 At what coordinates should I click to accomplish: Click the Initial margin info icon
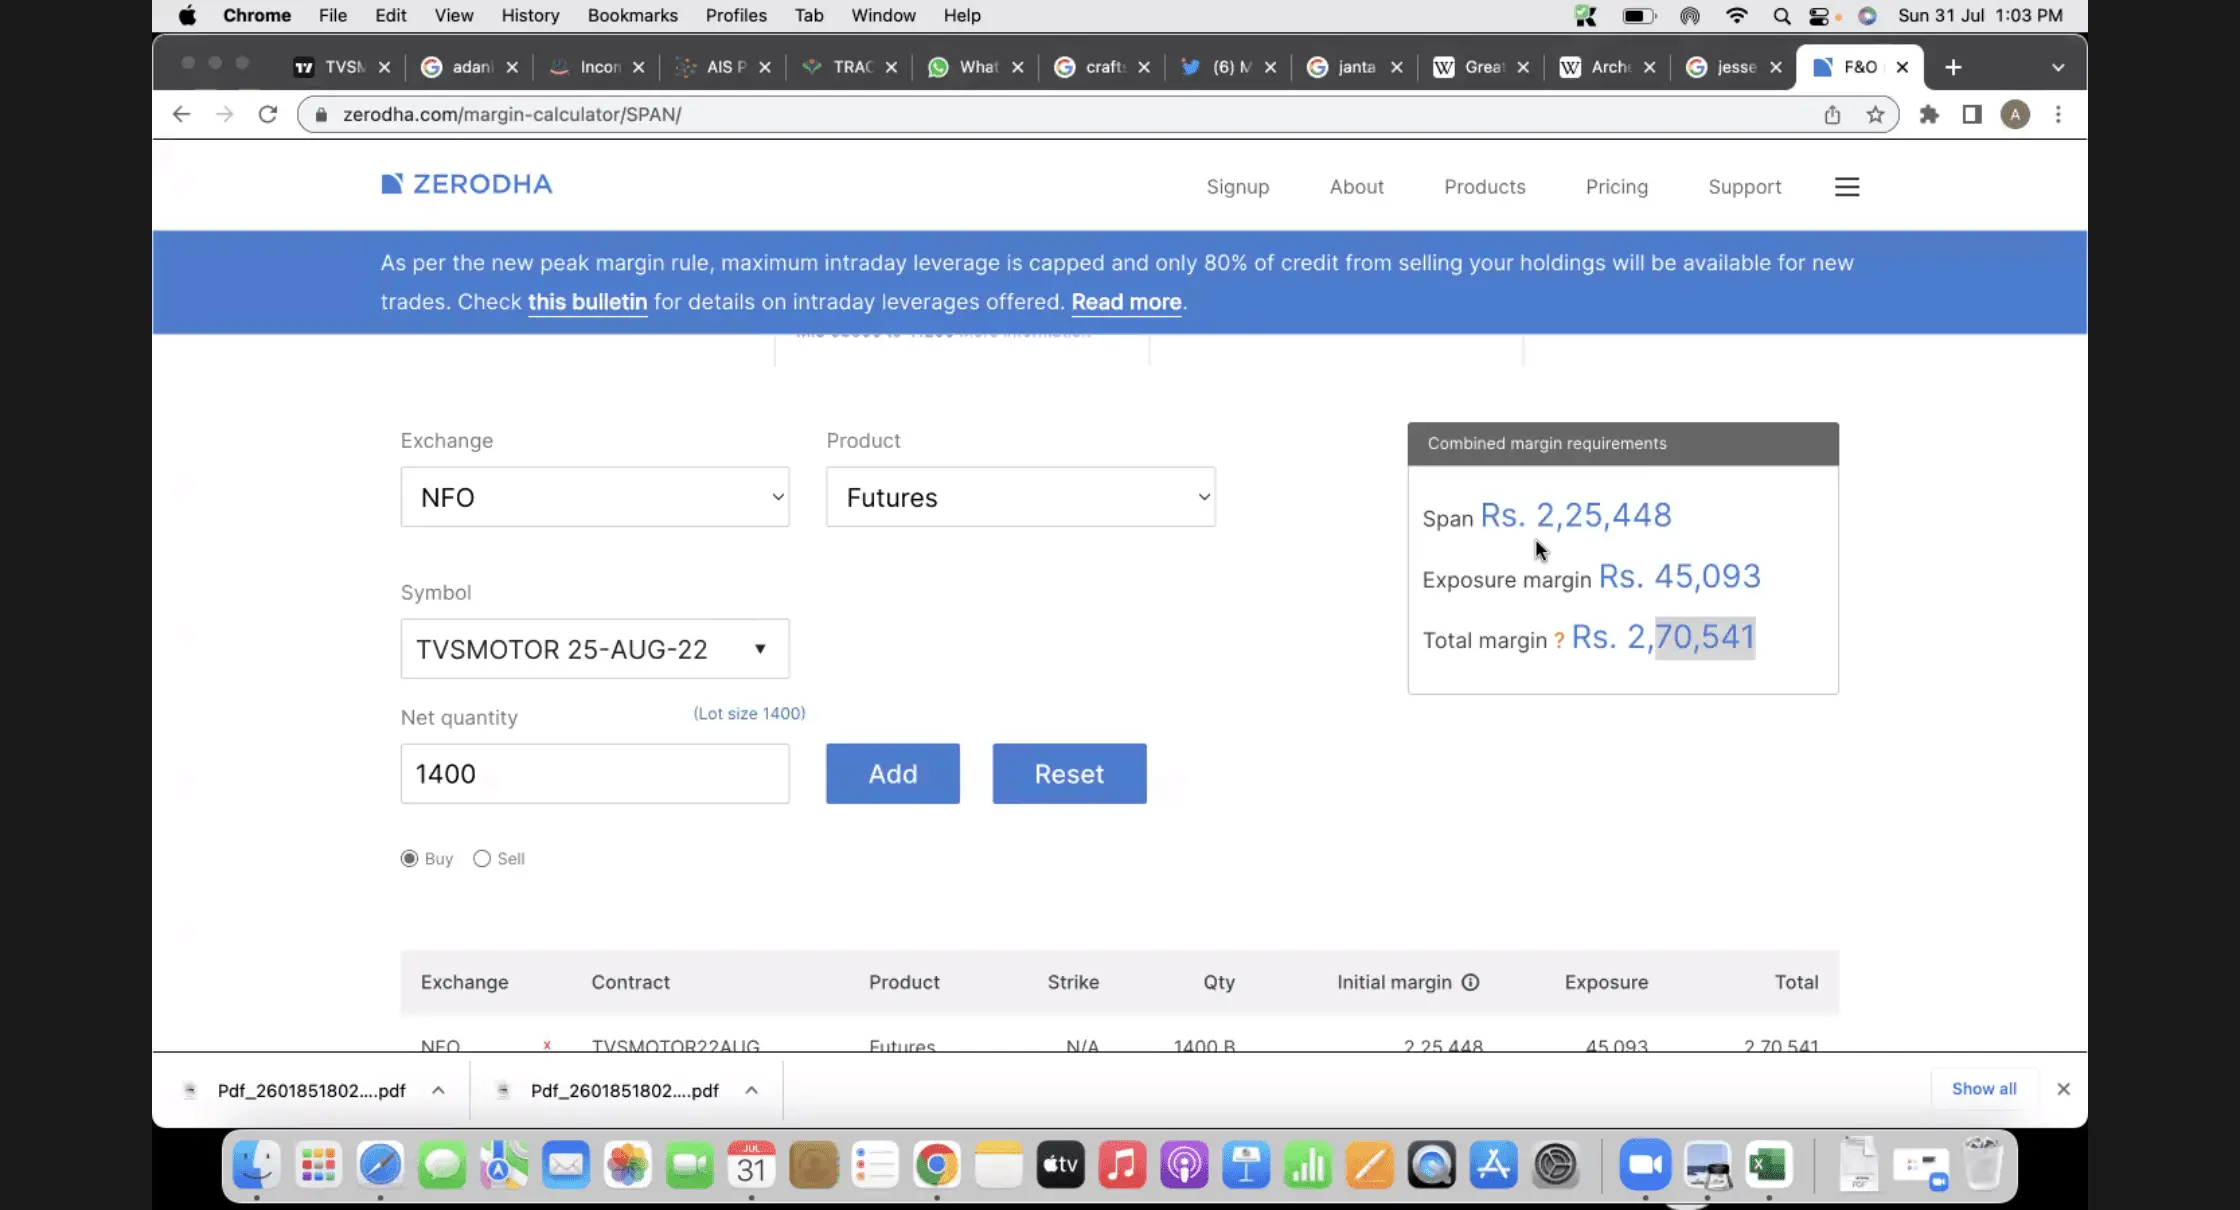click(x=1470, y=982)
